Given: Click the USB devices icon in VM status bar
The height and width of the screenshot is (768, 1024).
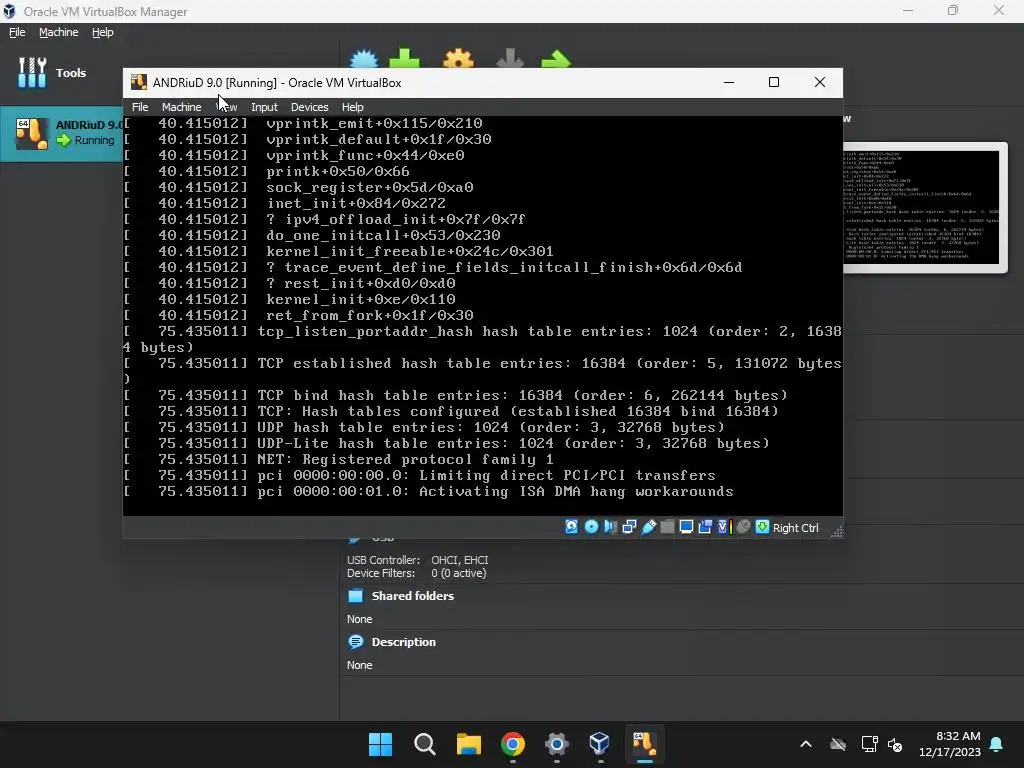Looking at the screenshot, I should 648,527.
